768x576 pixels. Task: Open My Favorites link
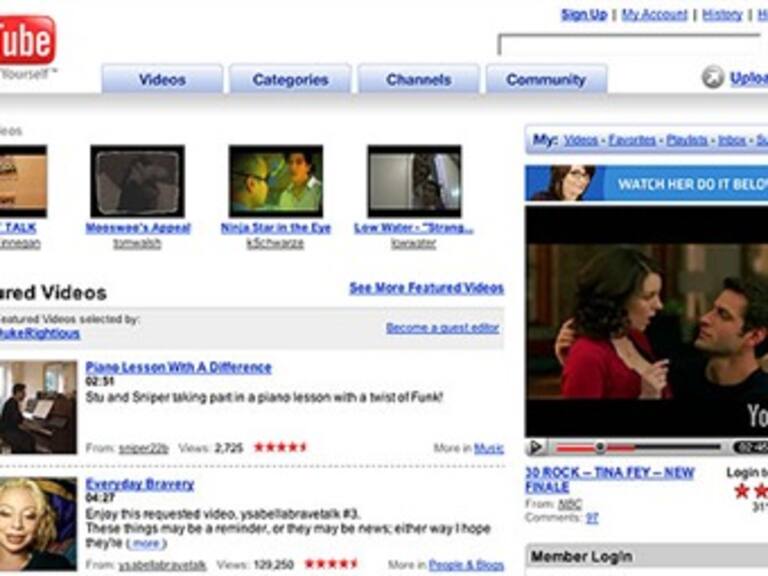632,141
